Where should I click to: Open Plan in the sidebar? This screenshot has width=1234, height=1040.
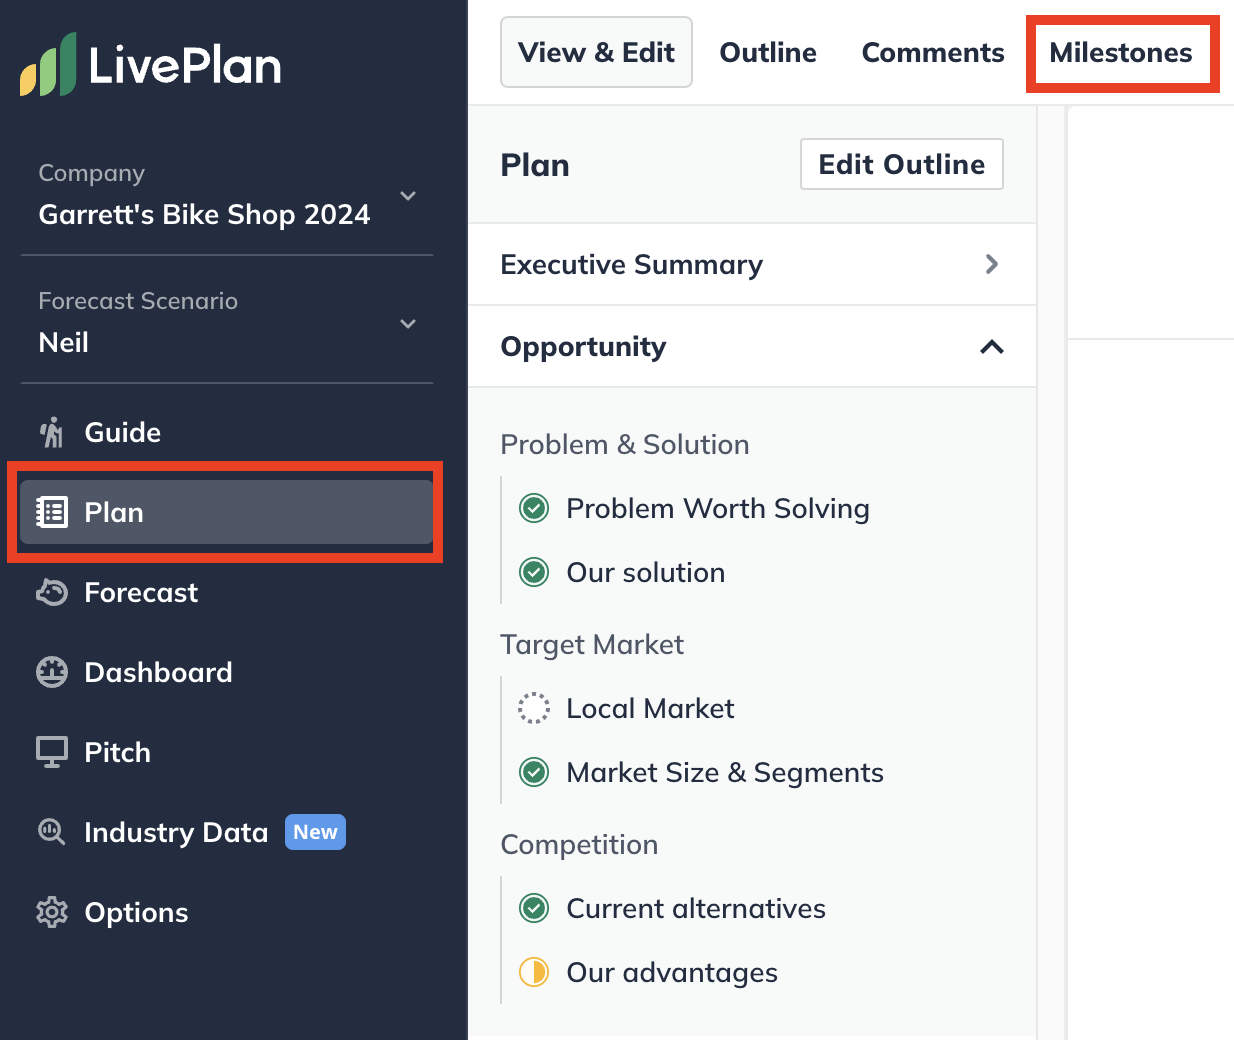(227, 512)
